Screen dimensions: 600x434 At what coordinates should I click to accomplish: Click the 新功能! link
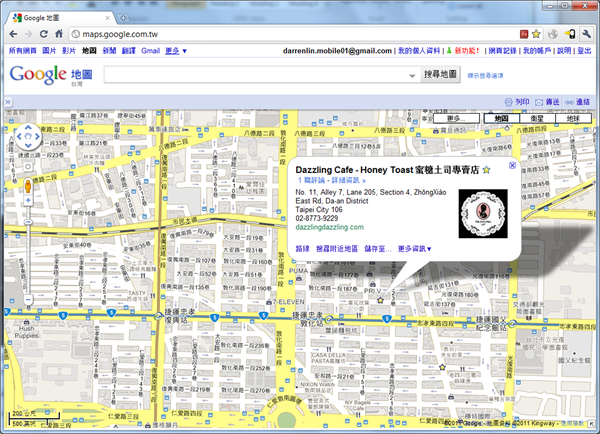pos(467,51)
